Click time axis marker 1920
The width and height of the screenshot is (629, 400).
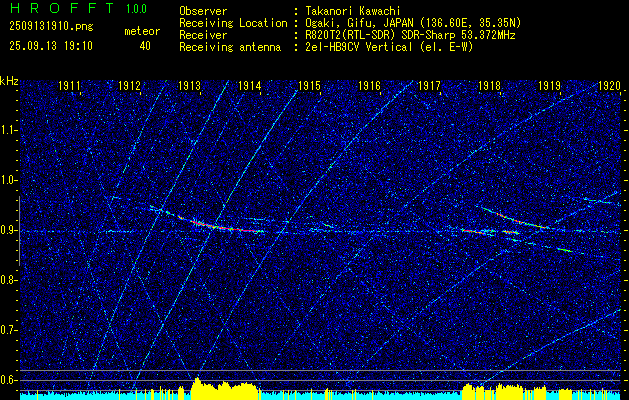pos(609,85)
